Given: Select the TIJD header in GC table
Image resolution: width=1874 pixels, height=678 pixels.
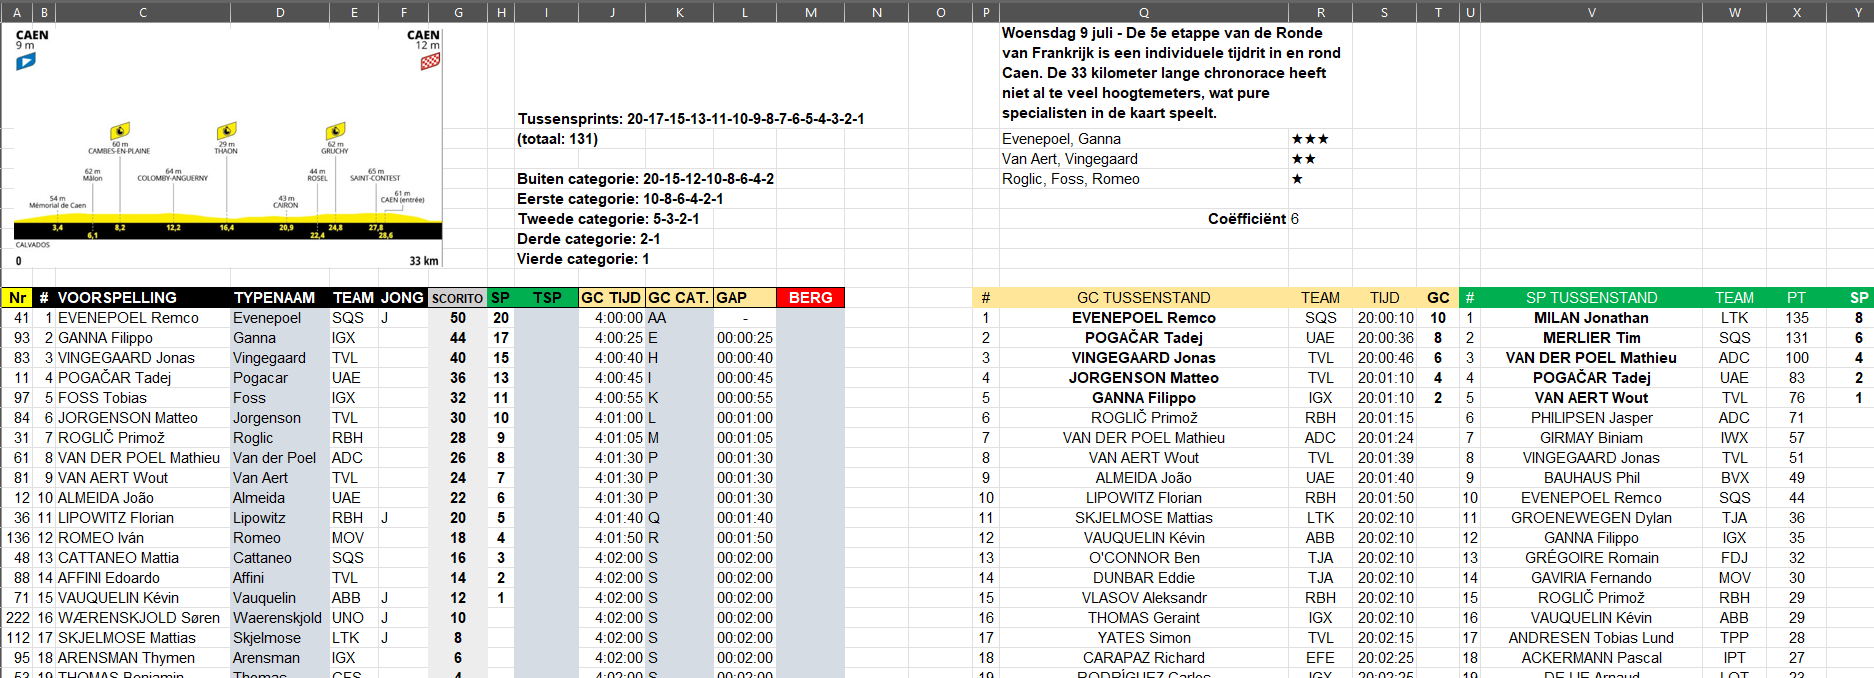Looking at the screenshot, I should (x=1384, y=298).
